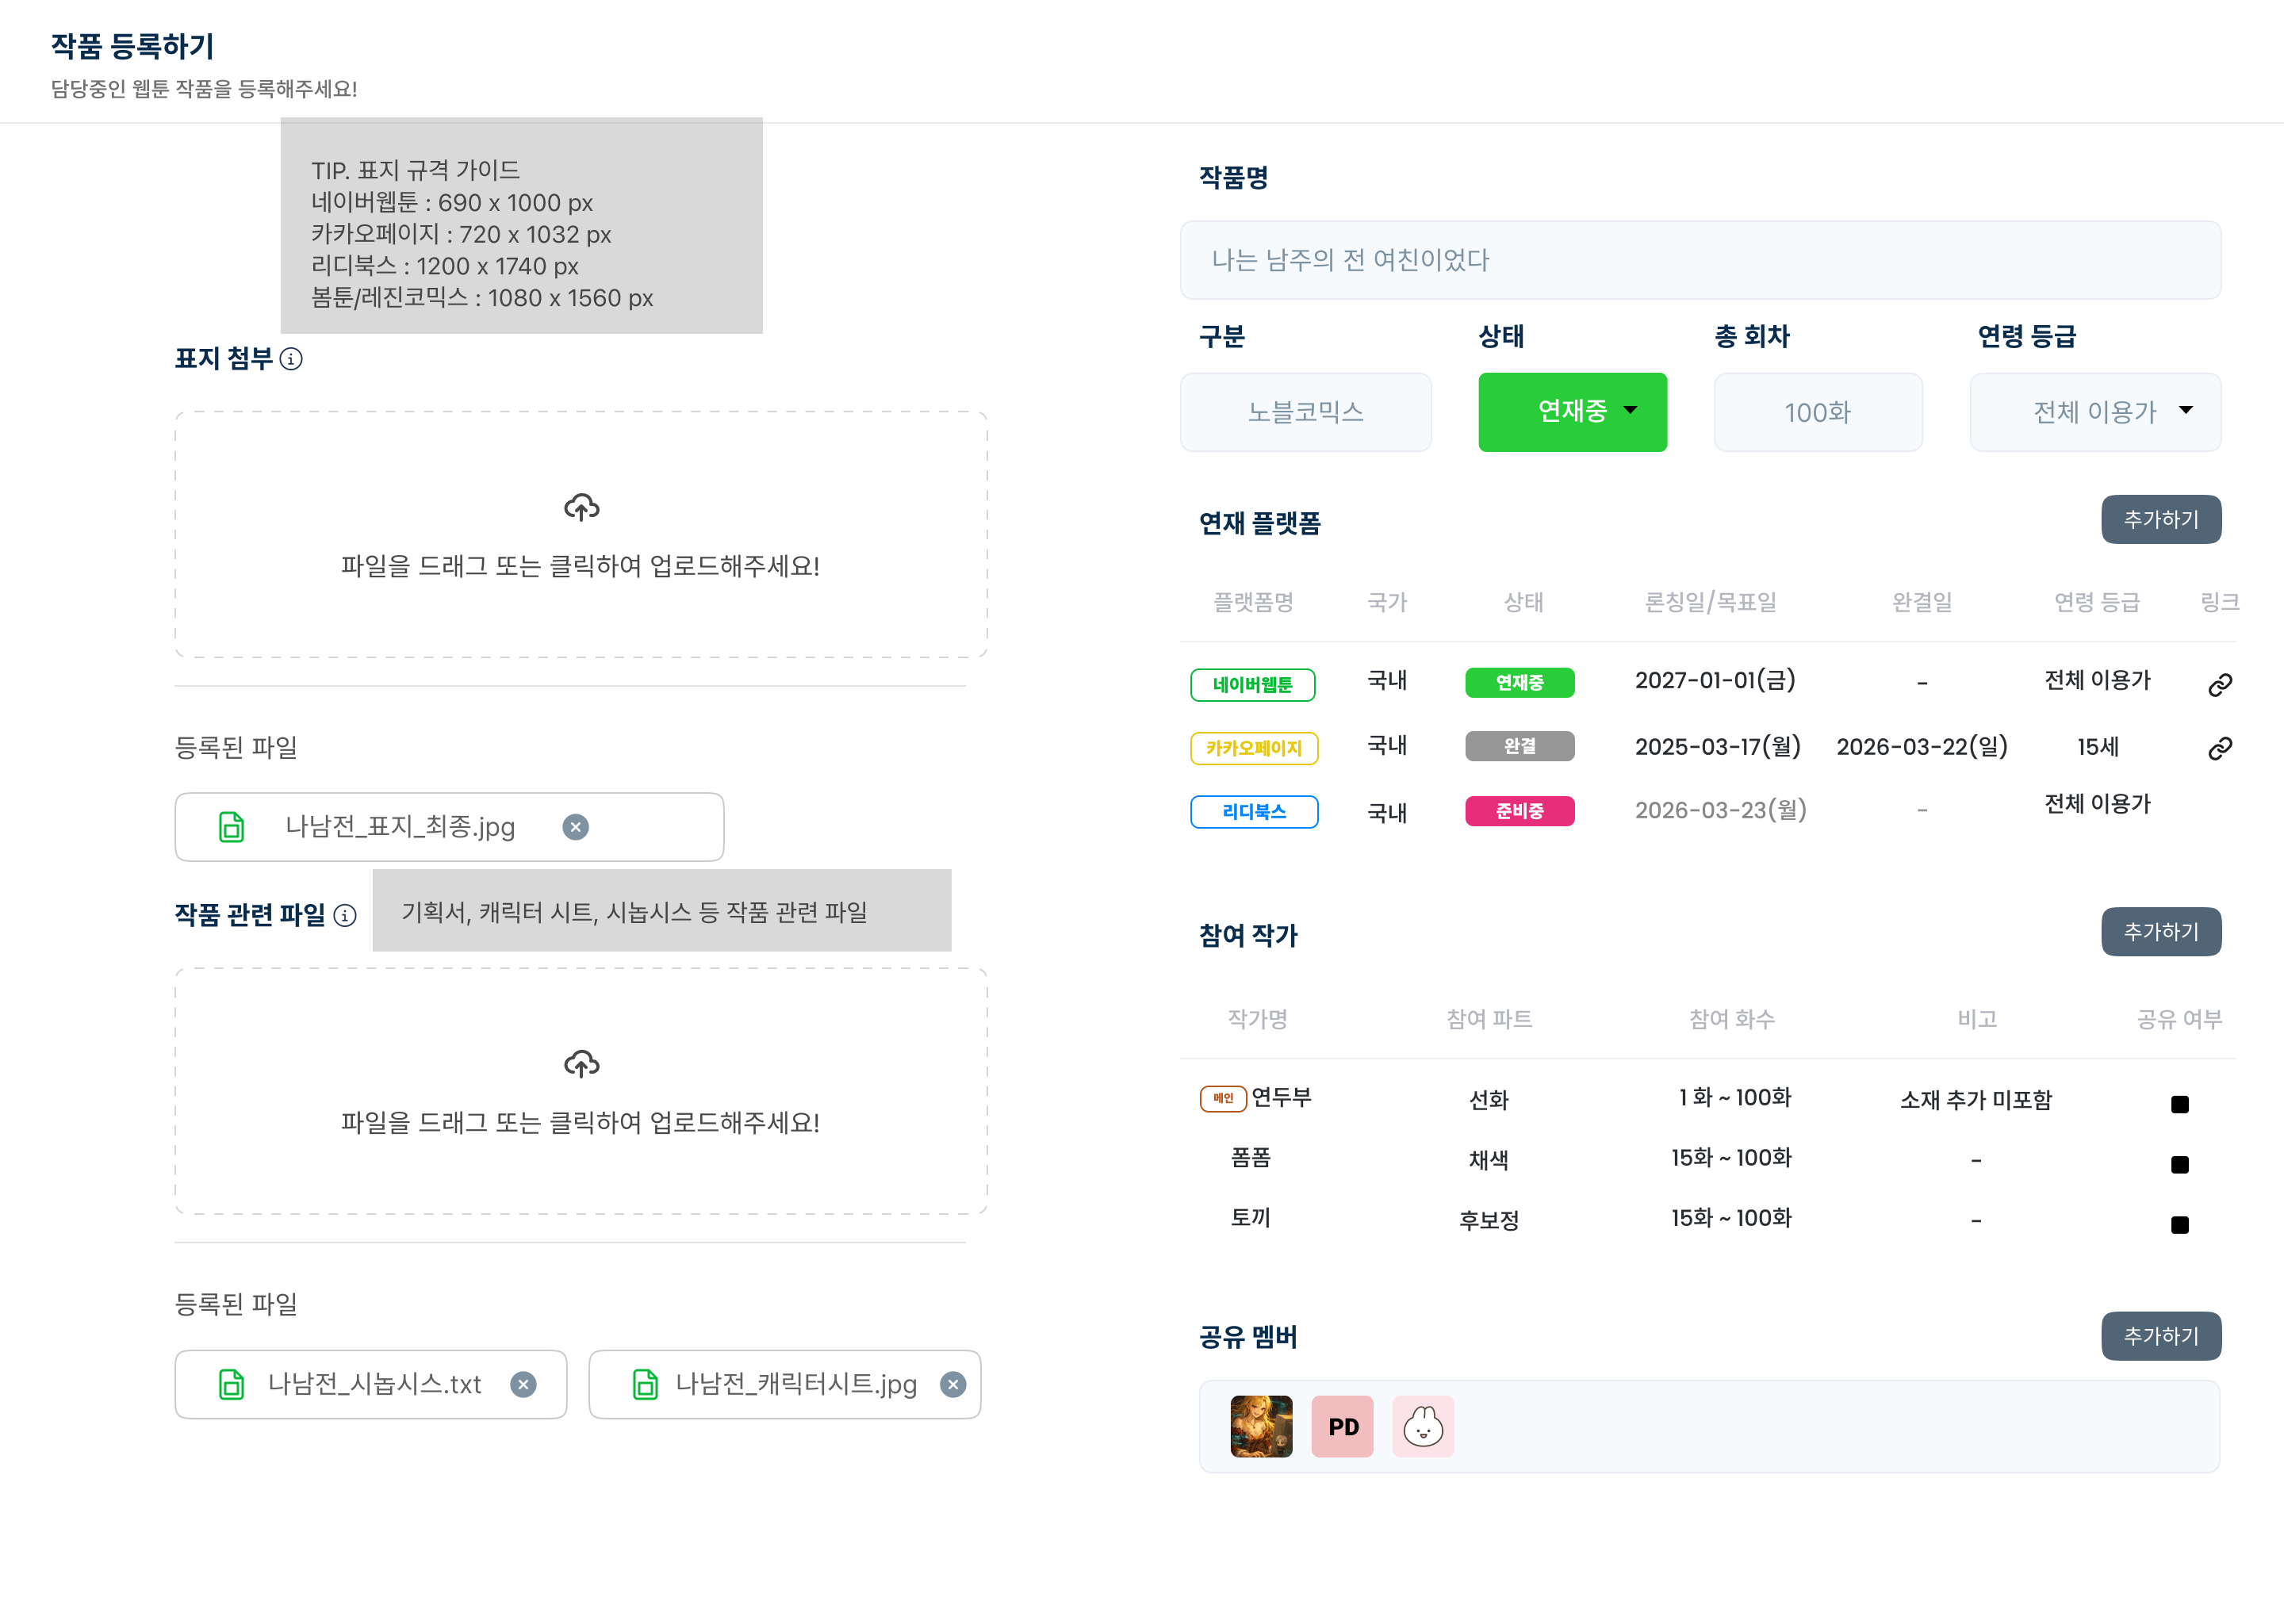Select the PD member avatar
This screenshot has height=1624, width=2284.
pos(1342,1426)
